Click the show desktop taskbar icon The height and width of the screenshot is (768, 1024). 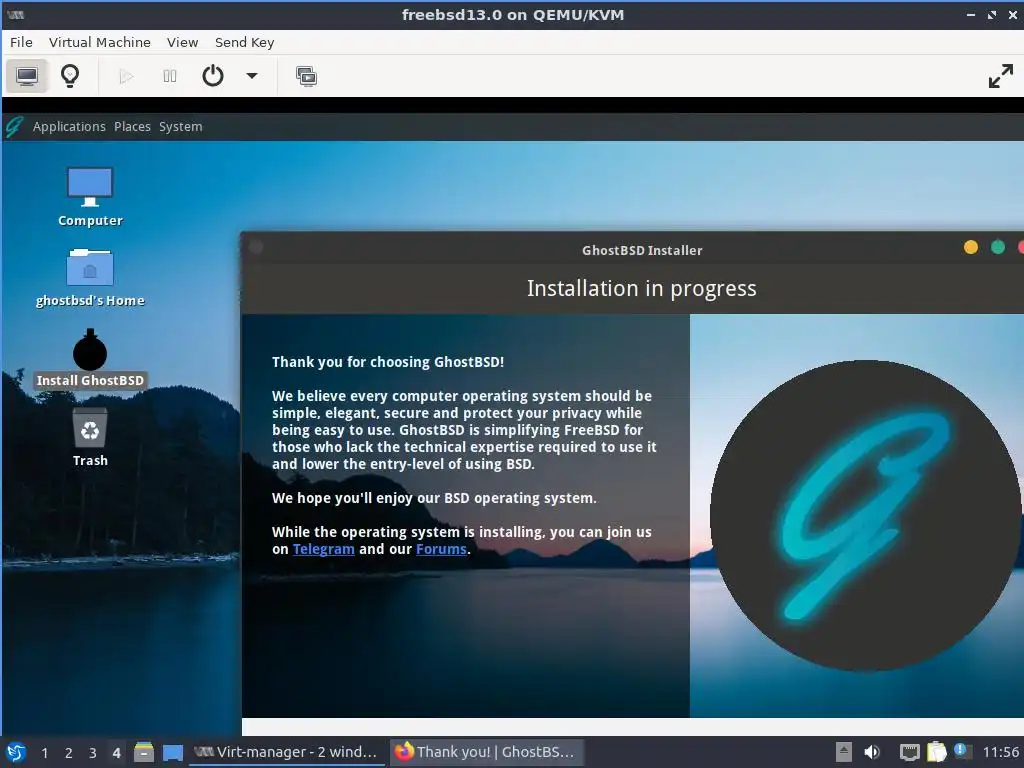pos(172,752)
